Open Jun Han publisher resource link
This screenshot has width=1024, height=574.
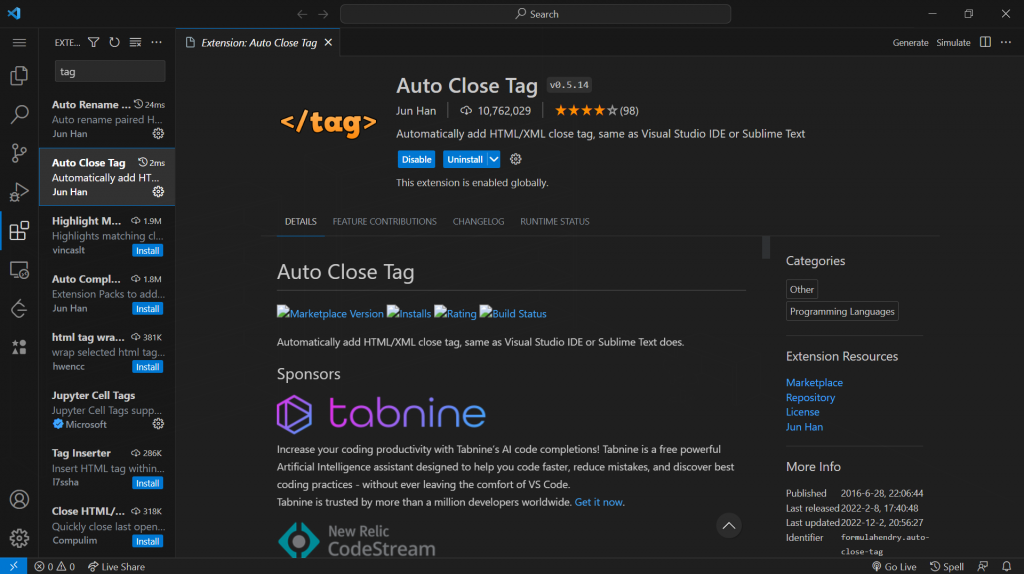click(x=804, y=427)
